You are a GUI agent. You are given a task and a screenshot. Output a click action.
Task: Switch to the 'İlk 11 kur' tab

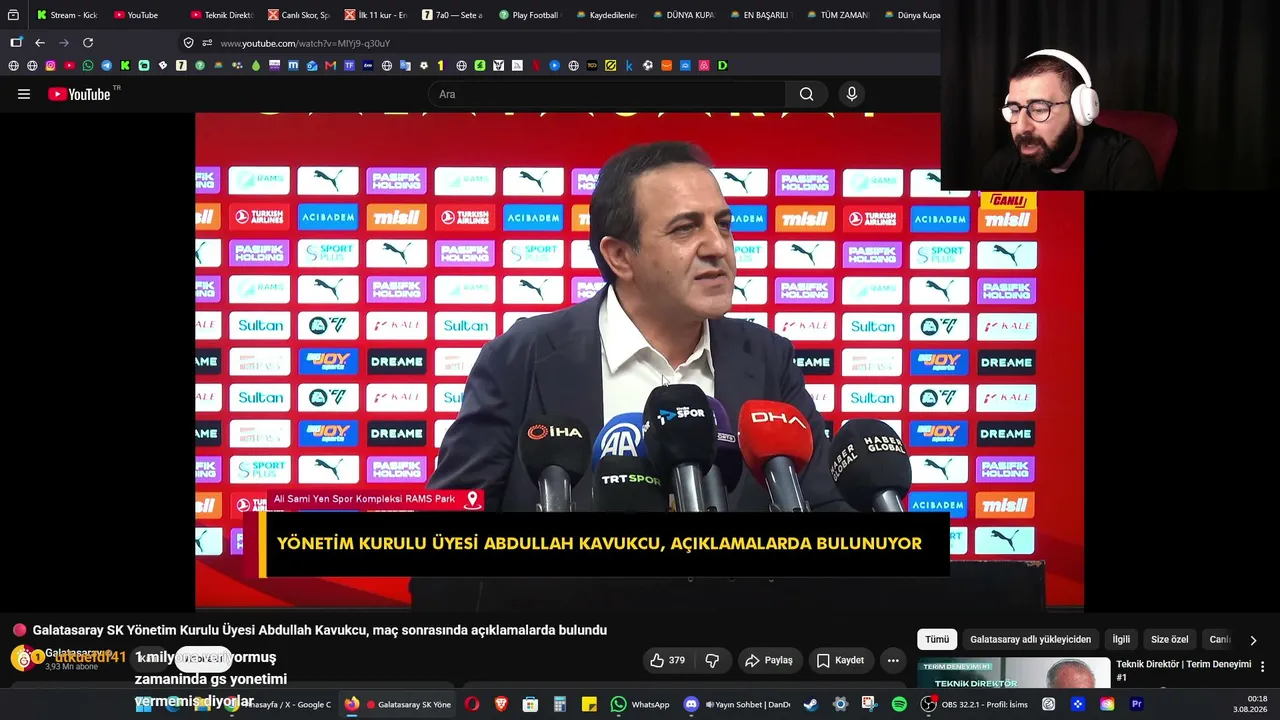[x=375, y=15]
